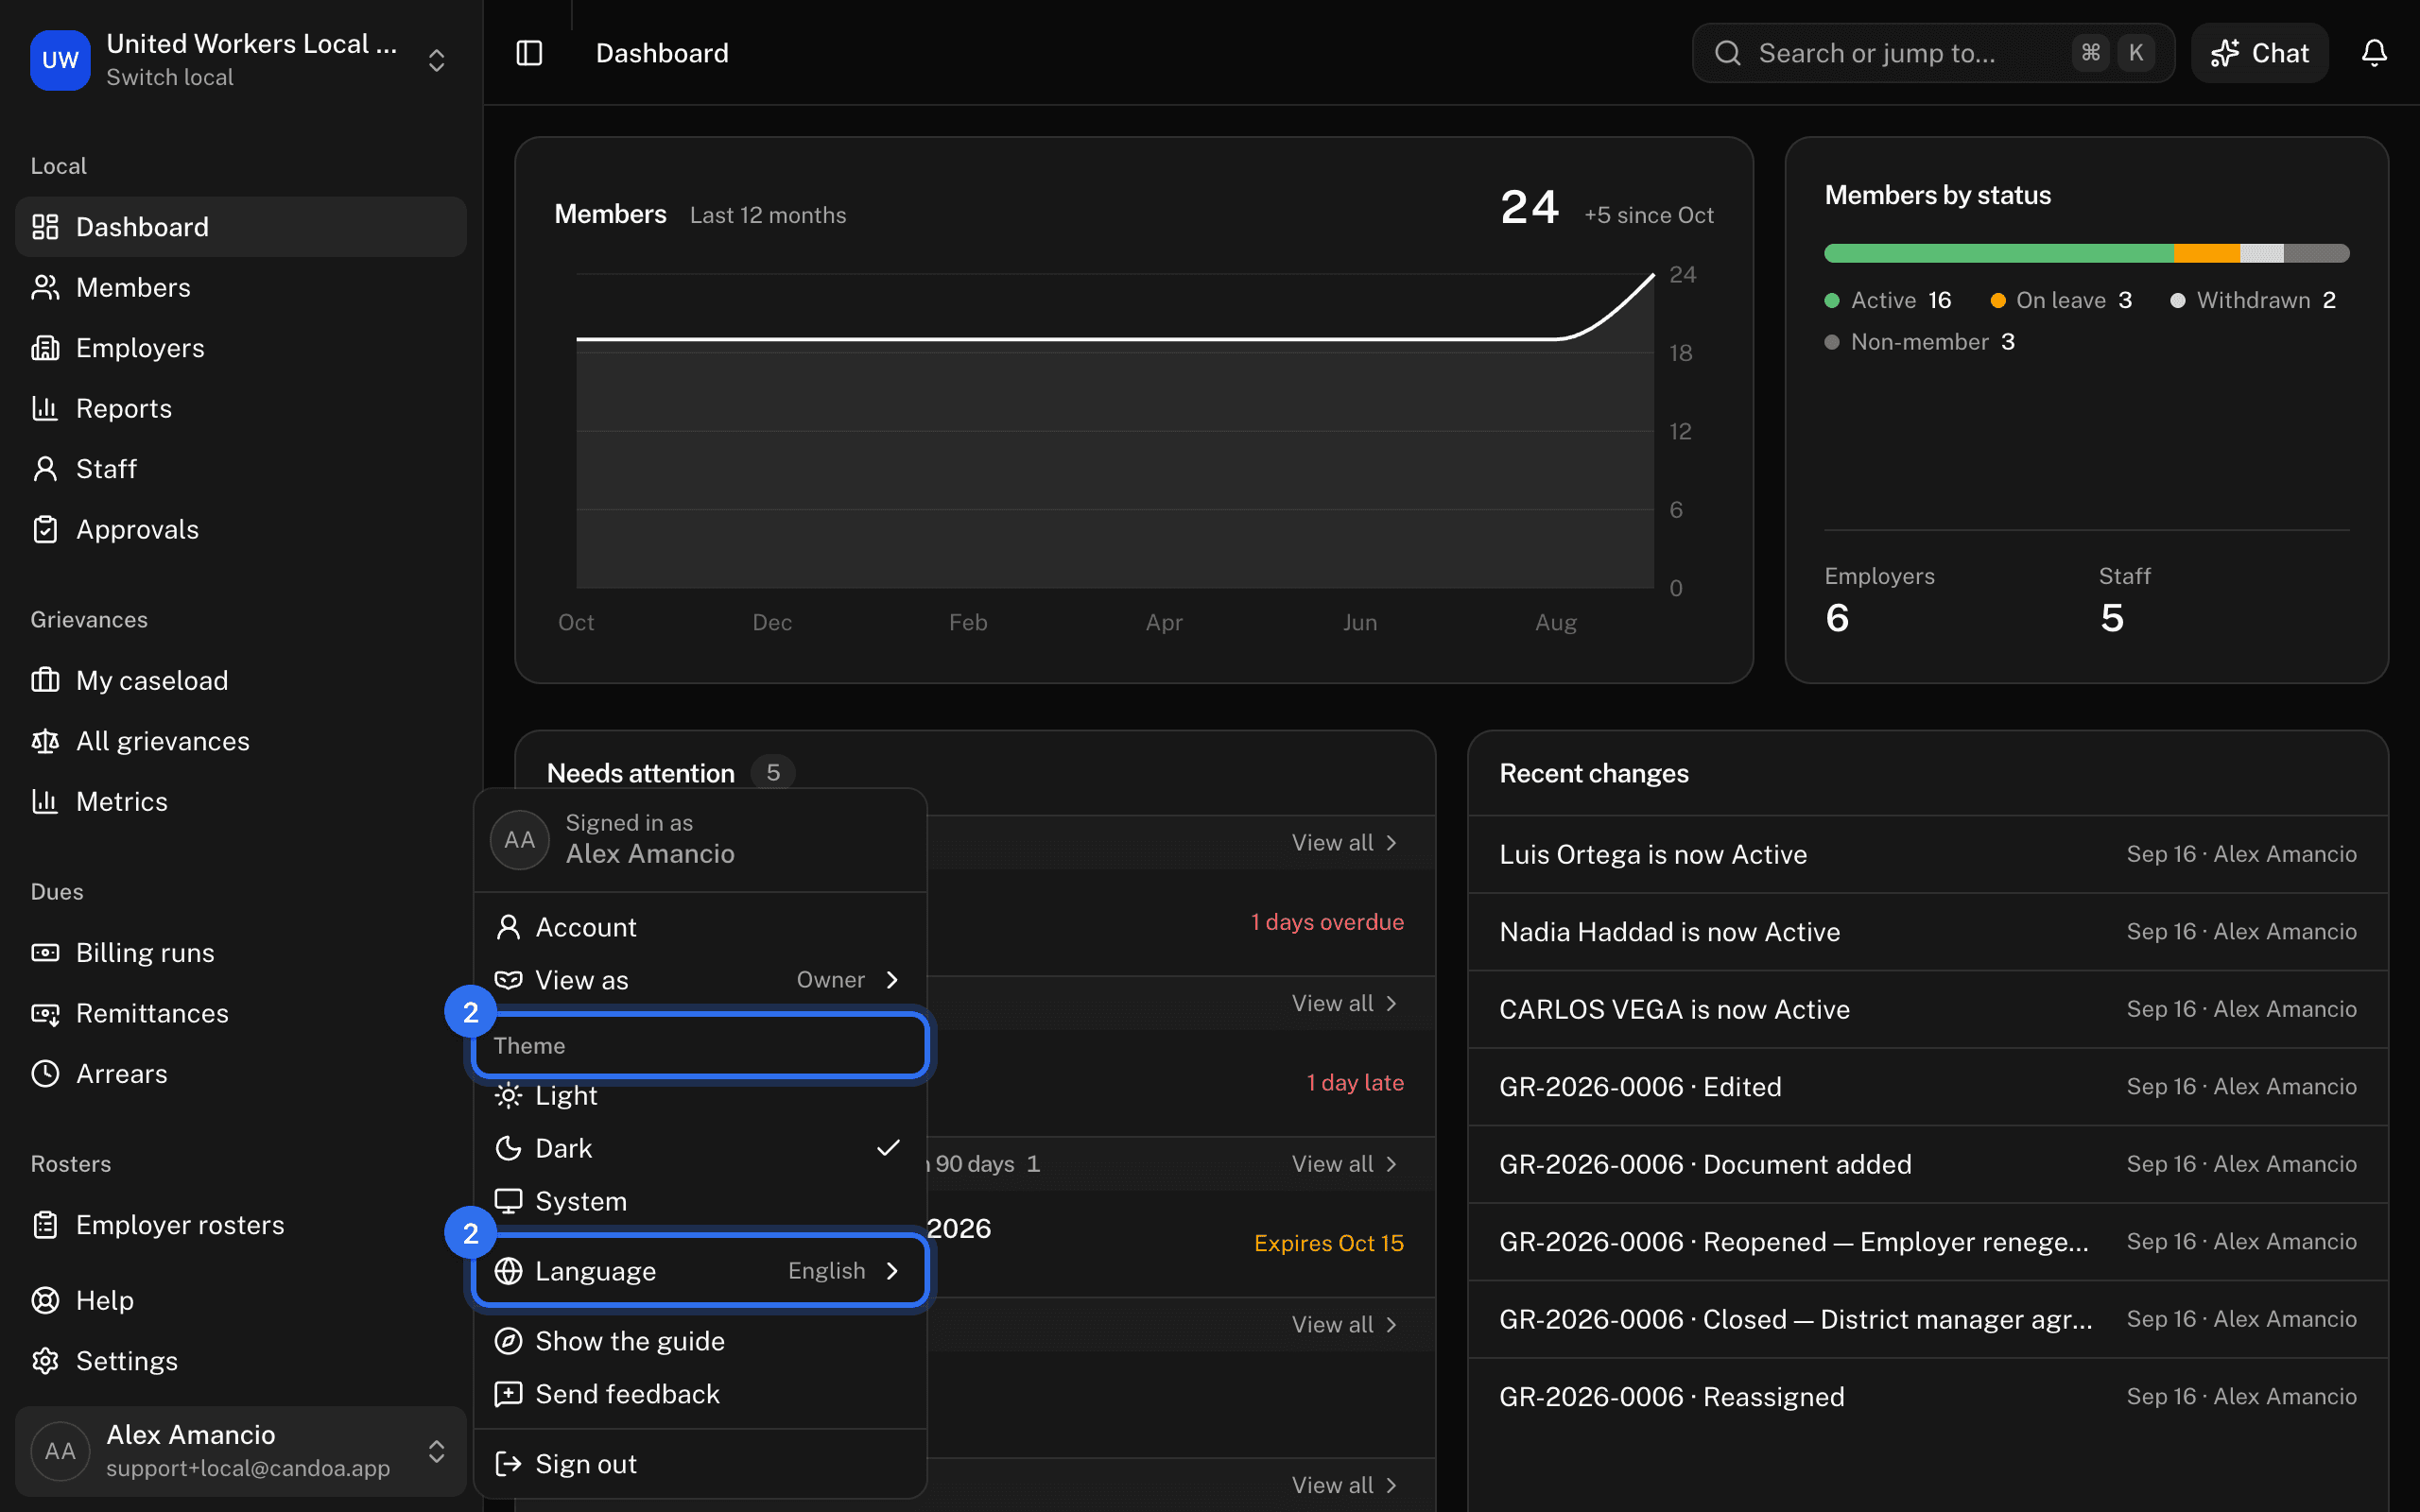
Task: Click View all above 1 day late
Action: coord(1344,1003)
